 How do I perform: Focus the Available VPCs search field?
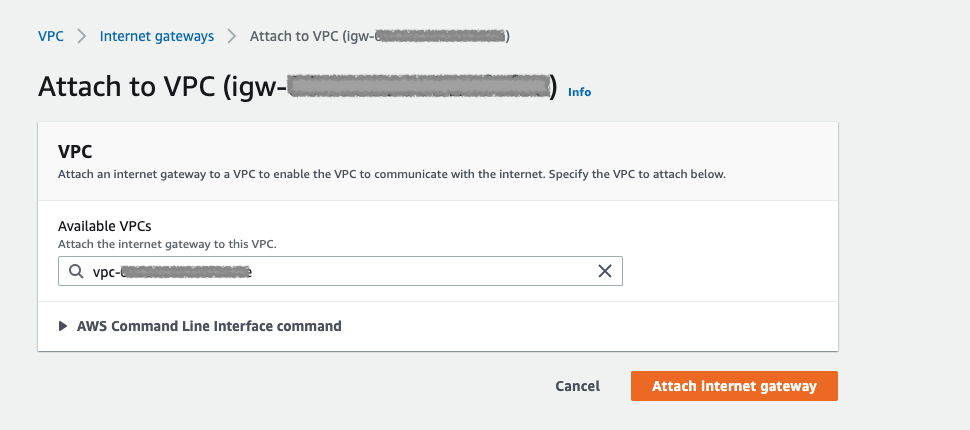340,271
